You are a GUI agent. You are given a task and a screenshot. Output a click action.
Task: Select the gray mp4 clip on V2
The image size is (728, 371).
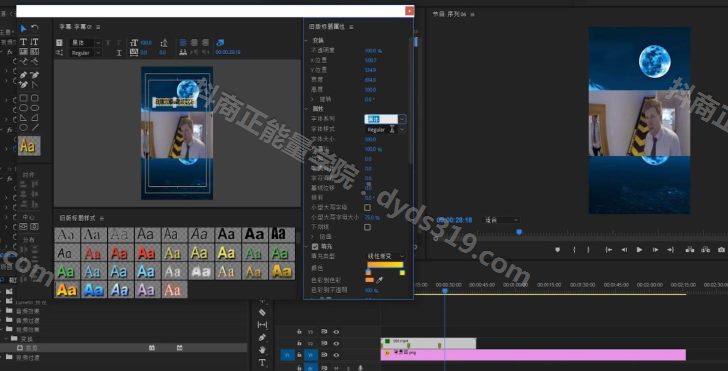point(428,343)
